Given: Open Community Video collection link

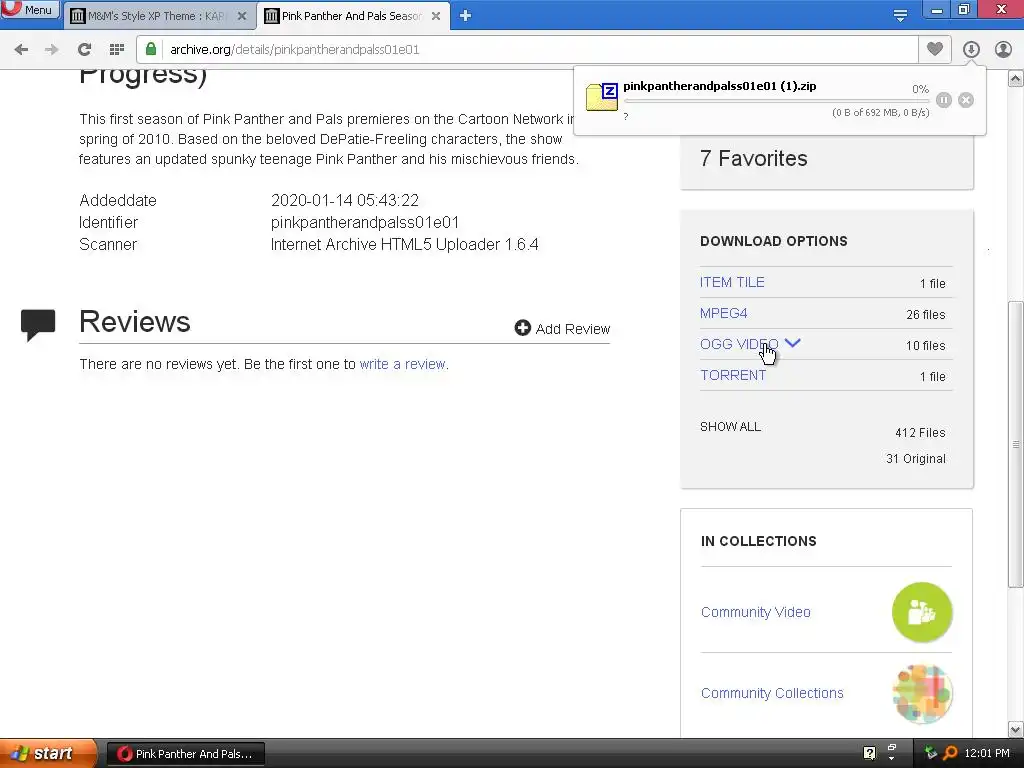Looking at the screenshot, I should point(756,612).
